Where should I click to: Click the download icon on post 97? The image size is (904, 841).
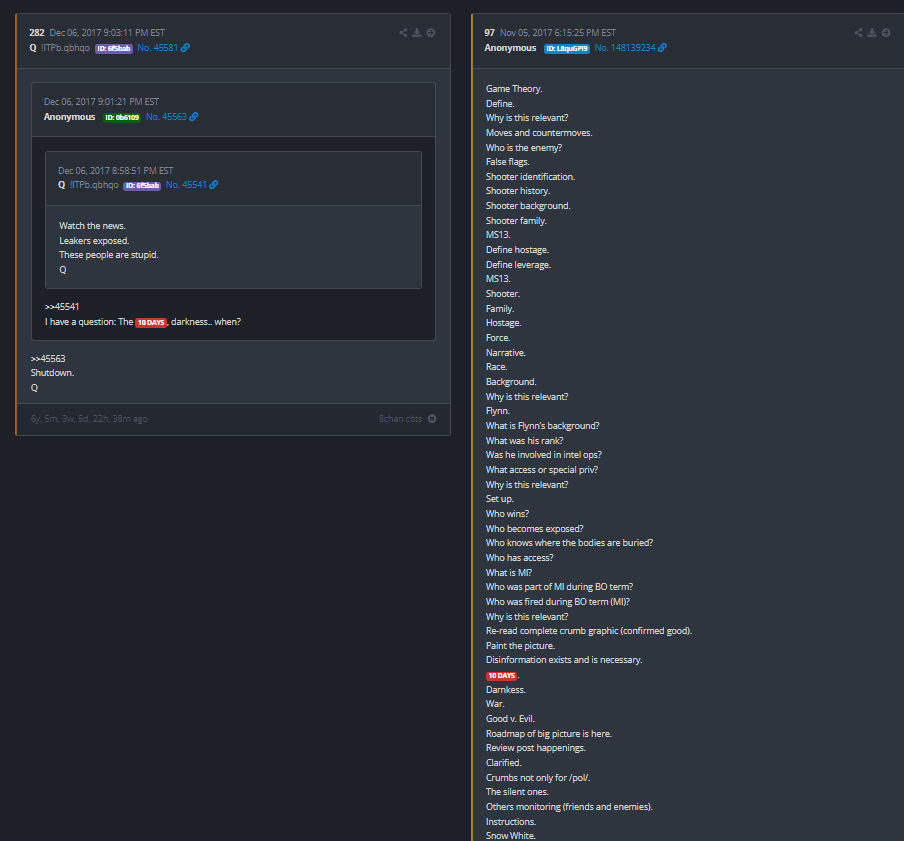[872, 33]
